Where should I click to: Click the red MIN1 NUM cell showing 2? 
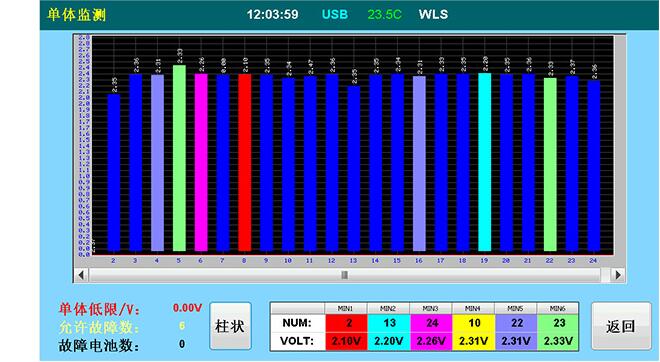(346, 323)
